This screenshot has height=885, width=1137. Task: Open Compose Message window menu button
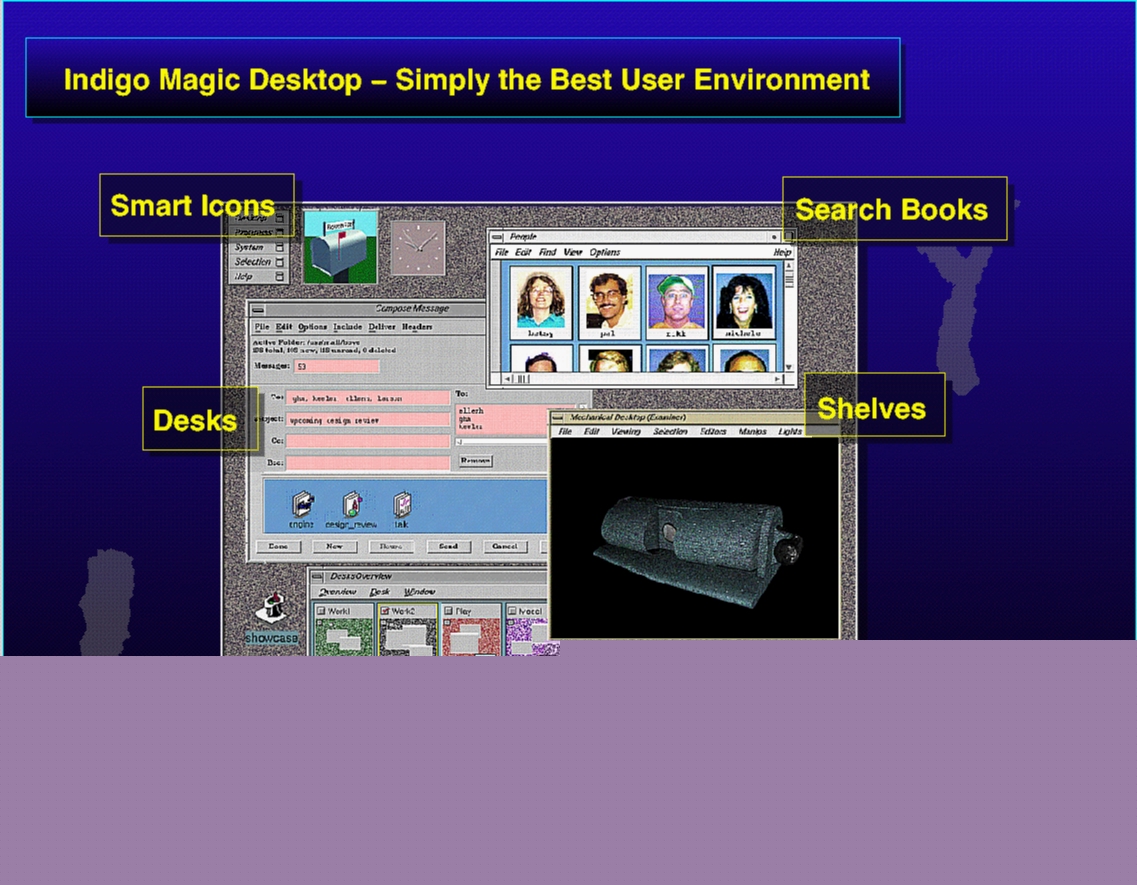click(x=258, y=309)
